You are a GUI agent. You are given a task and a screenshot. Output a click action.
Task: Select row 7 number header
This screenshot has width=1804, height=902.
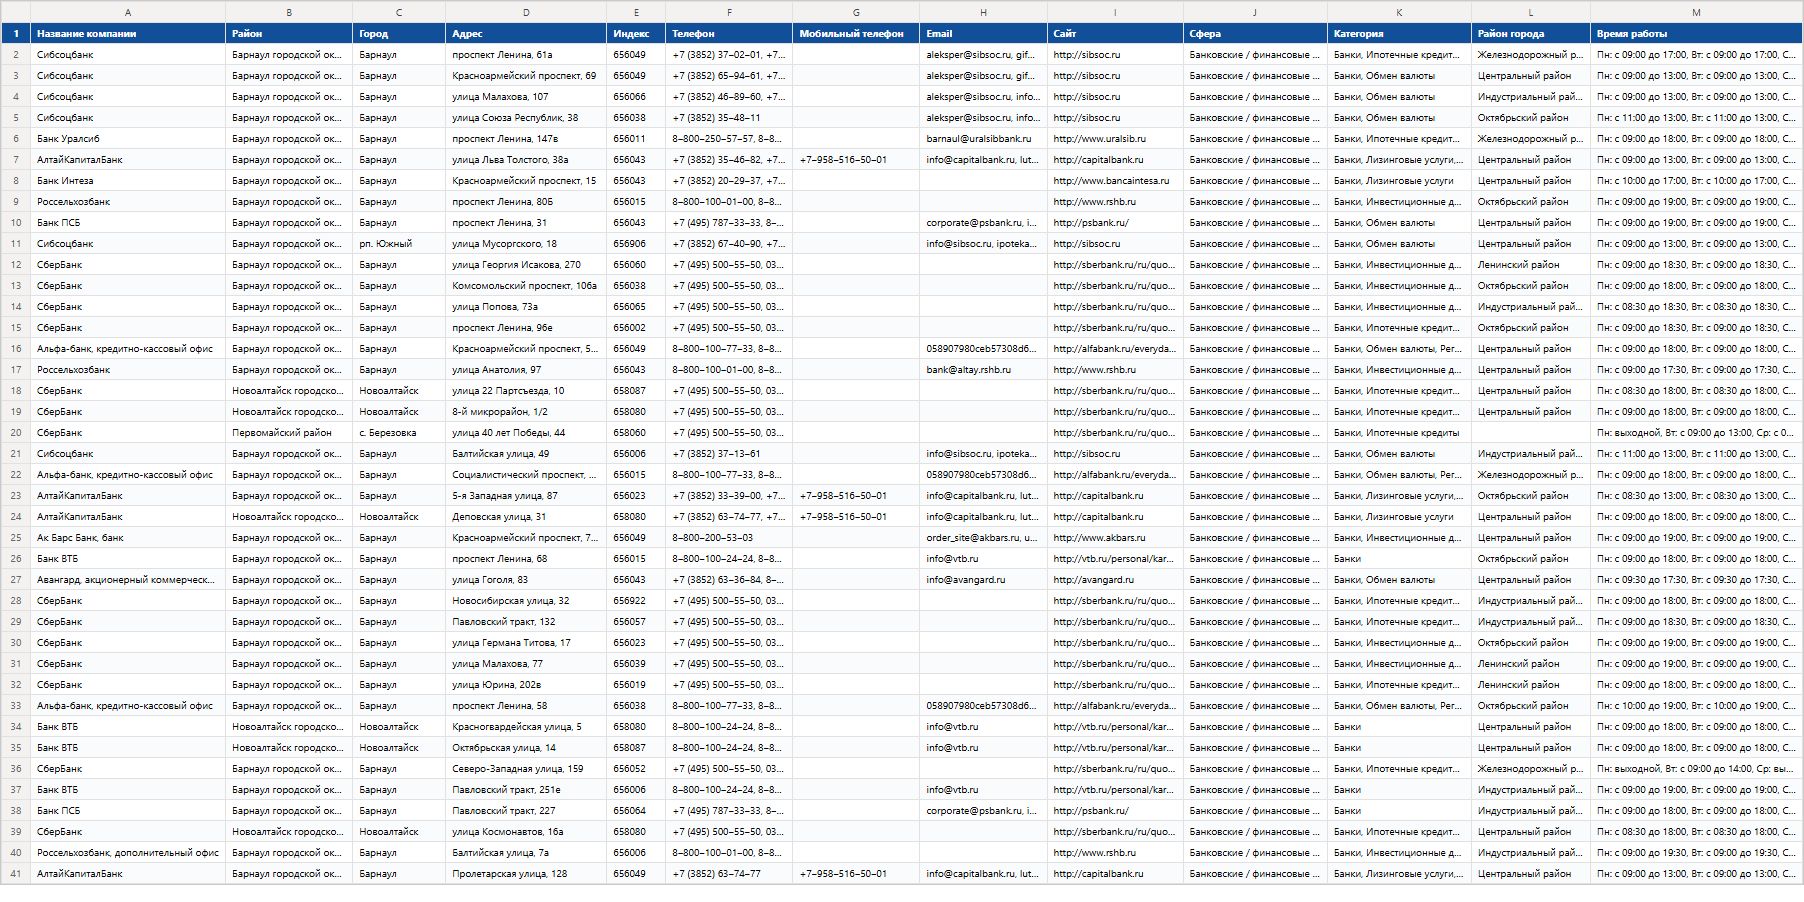pyautogui.click(x=15, y=159)
